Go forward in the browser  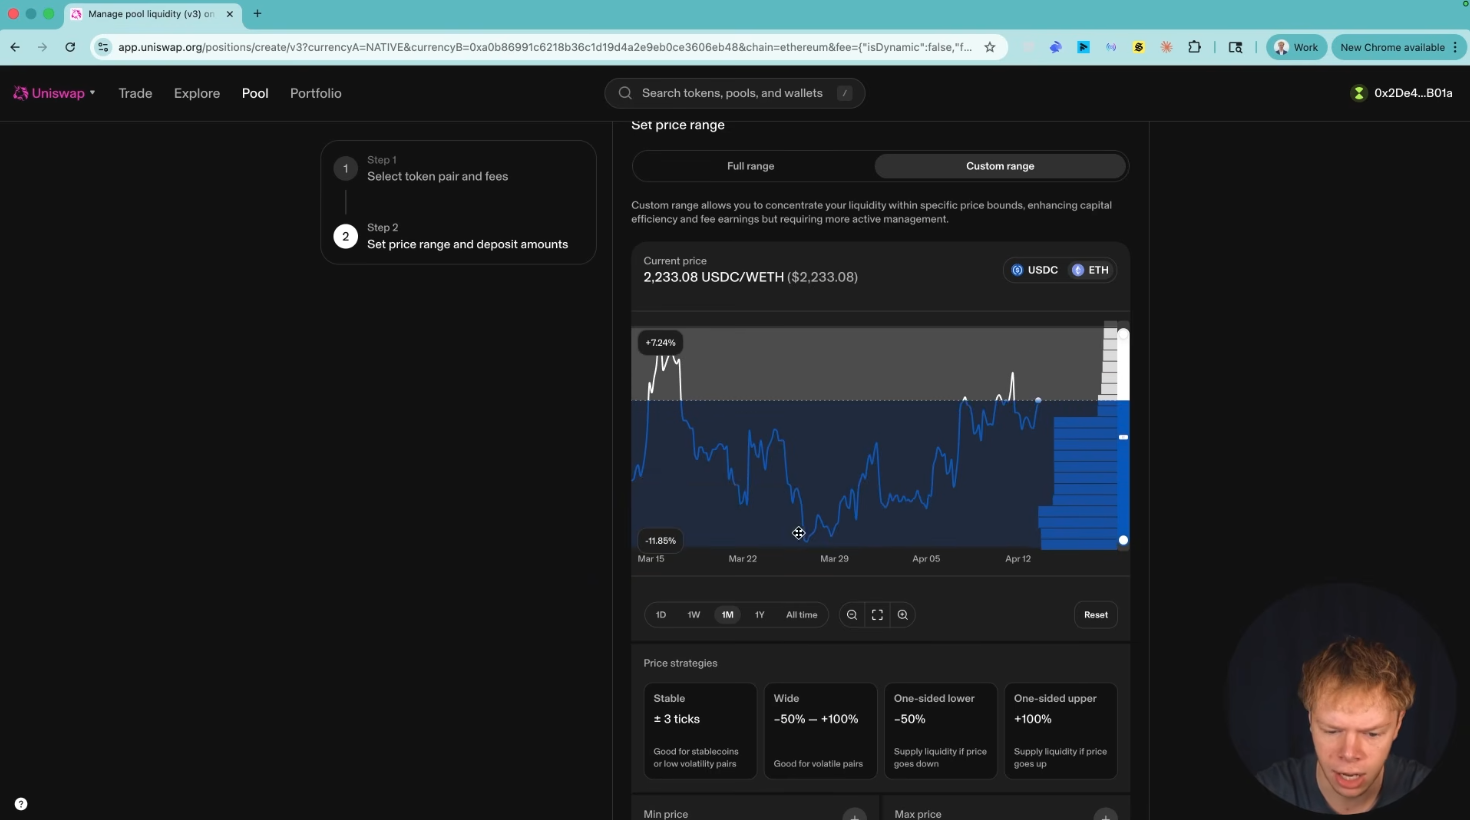(42, 47)
